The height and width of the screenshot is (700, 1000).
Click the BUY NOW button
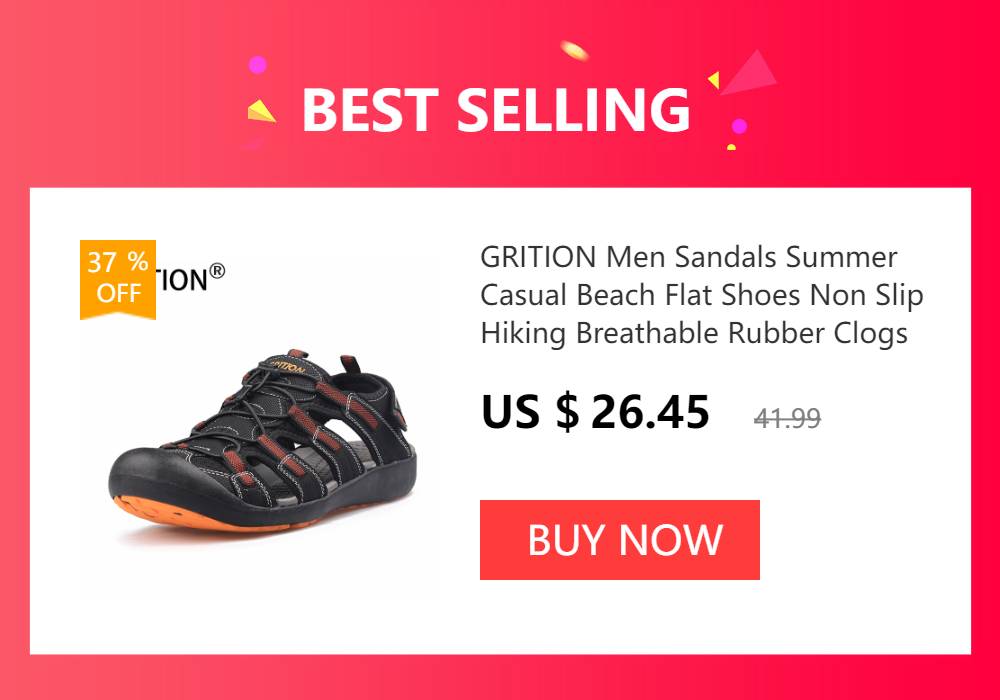(619, 540)
